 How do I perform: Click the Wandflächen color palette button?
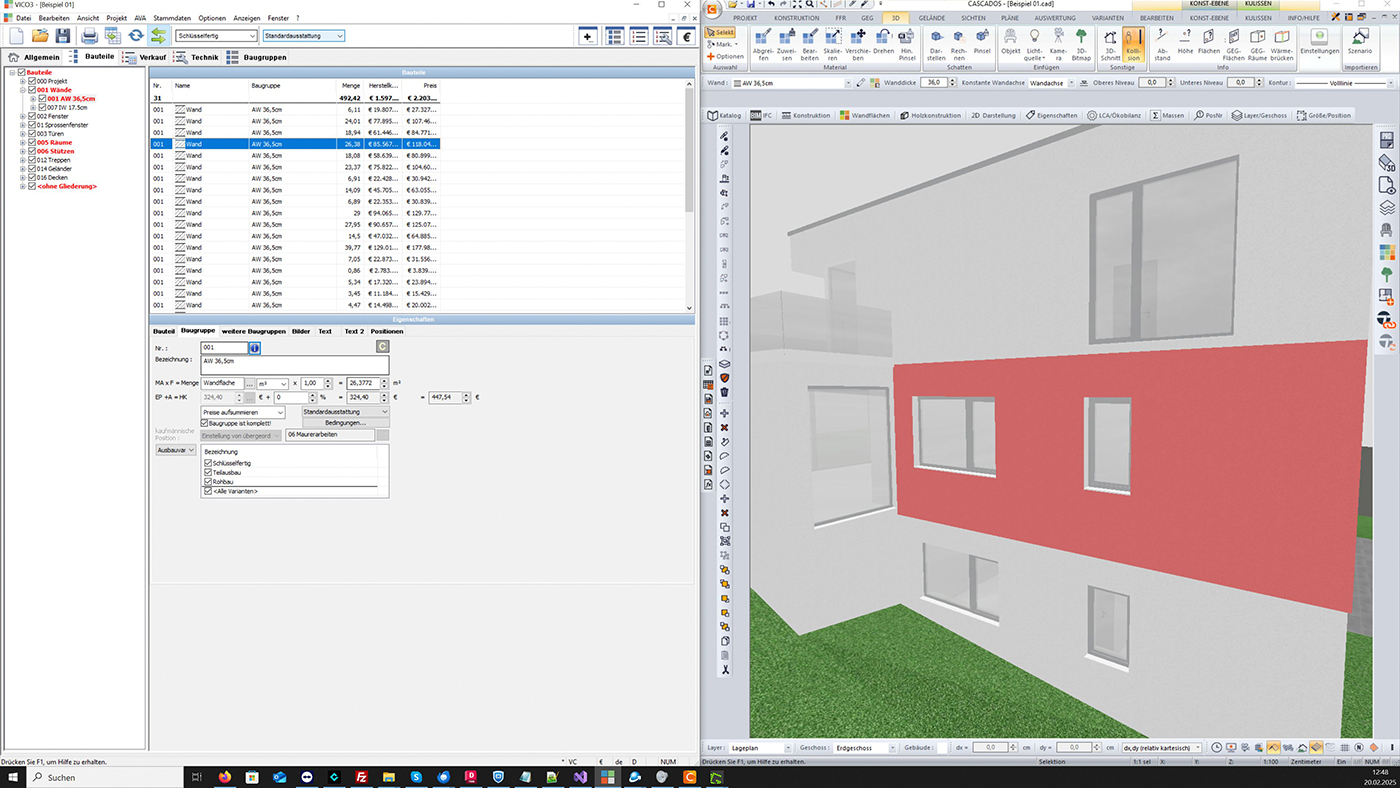click(864, 115)
